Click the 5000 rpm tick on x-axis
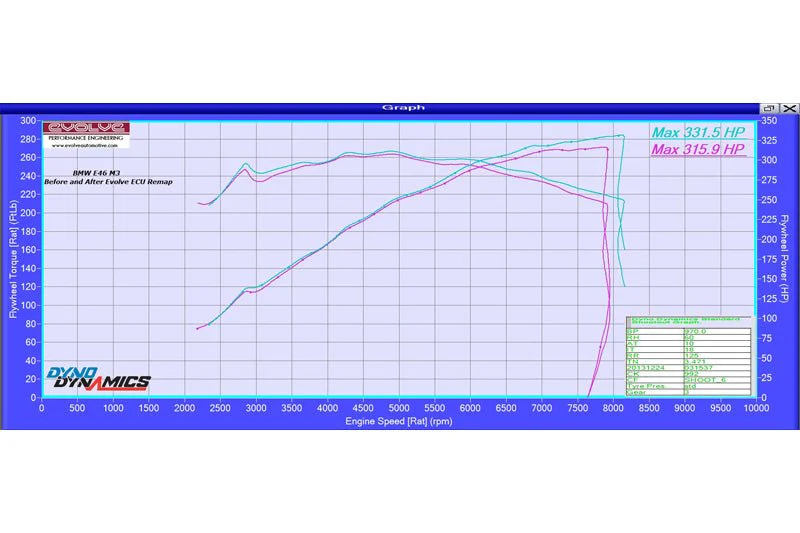Screen dimensions: 800x533 pyautogui.click(x=398, y=408)
